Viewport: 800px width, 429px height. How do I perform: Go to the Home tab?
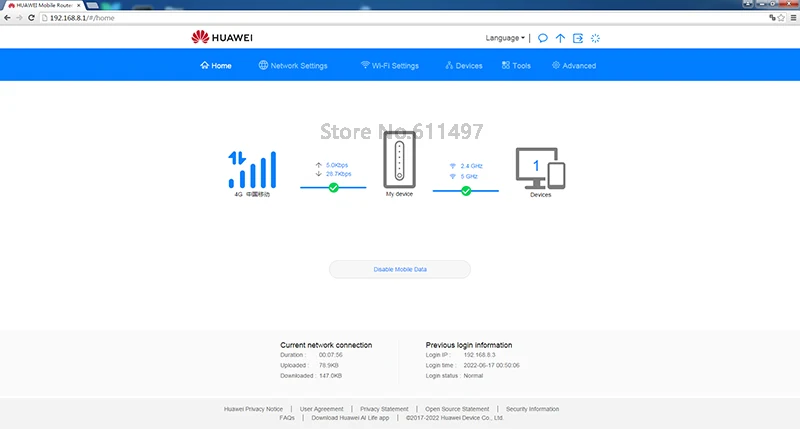[x=216, y=66]
